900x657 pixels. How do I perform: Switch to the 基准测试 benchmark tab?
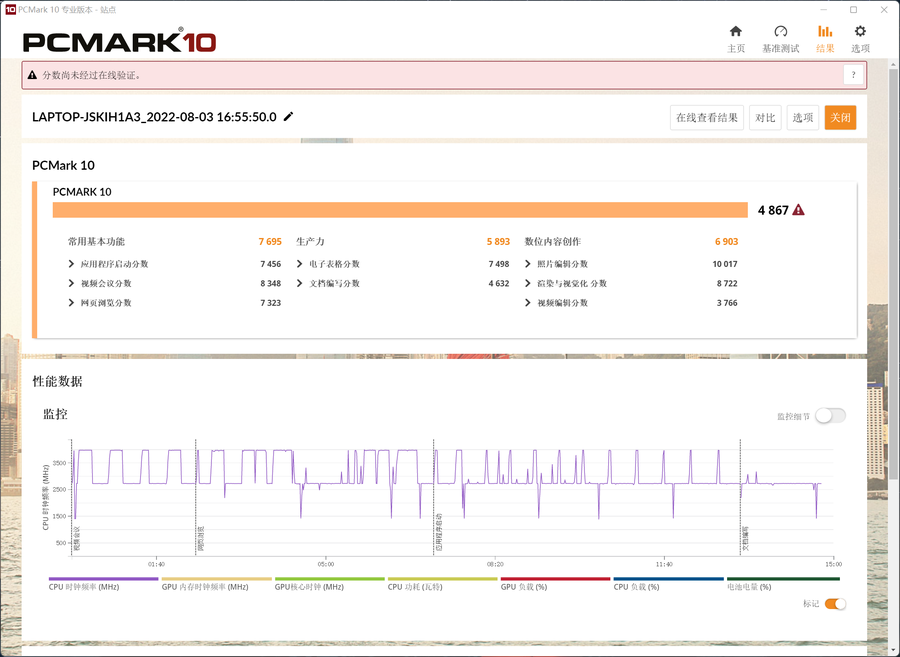pos(780,39)
